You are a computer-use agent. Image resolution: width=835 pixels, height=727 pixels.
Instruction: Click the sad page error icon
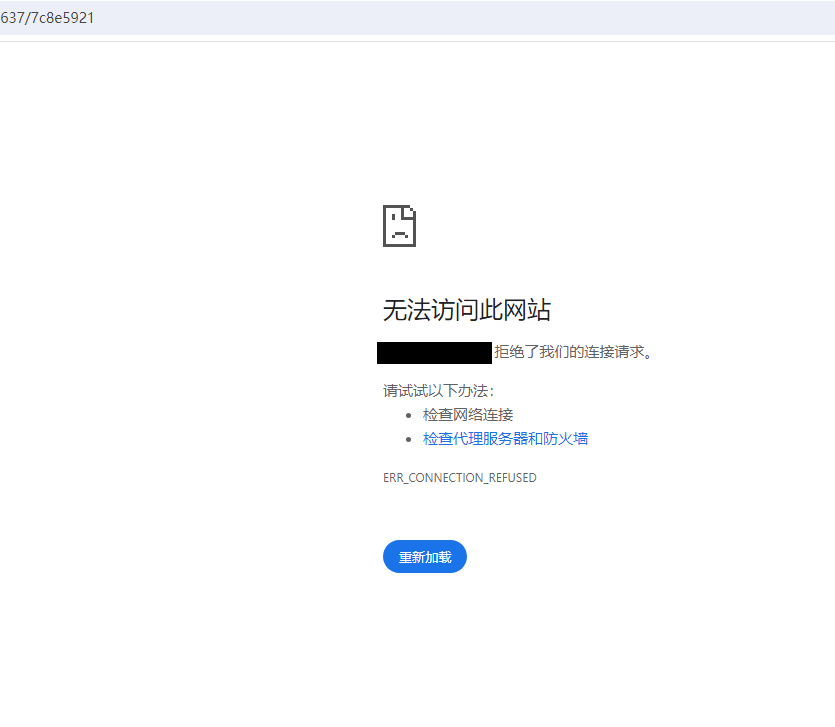[x=399, y=226]
